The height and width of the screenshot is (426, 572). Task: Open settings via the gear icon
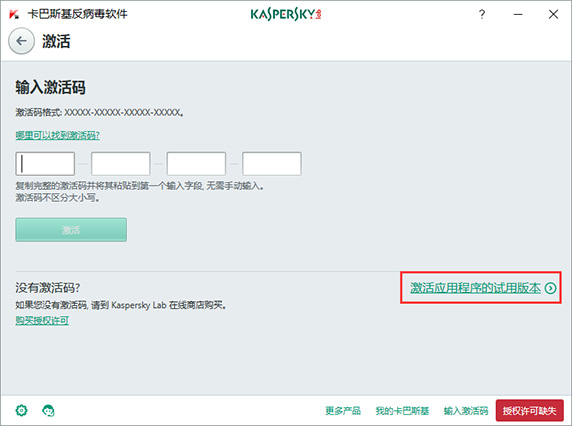(x=22, y=410)
